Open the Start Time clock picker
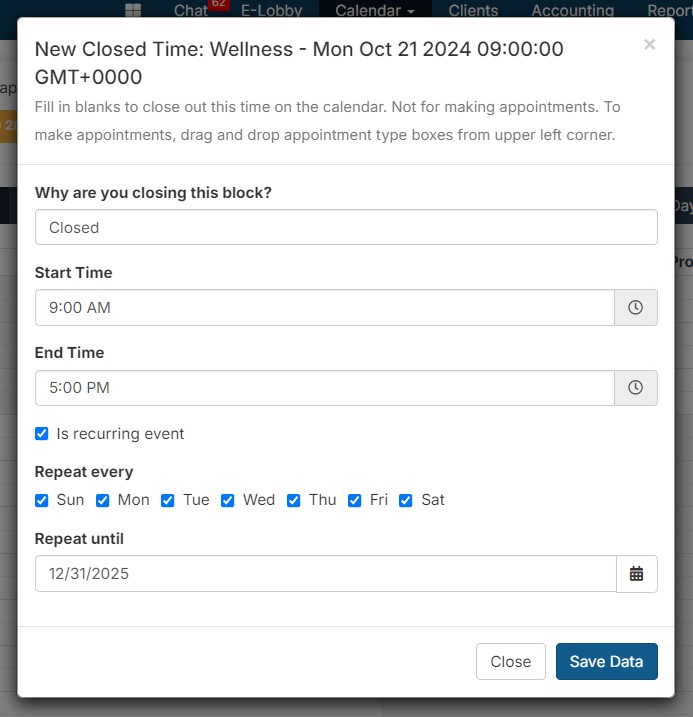This screenshot has width=693, height=717. 635,308
